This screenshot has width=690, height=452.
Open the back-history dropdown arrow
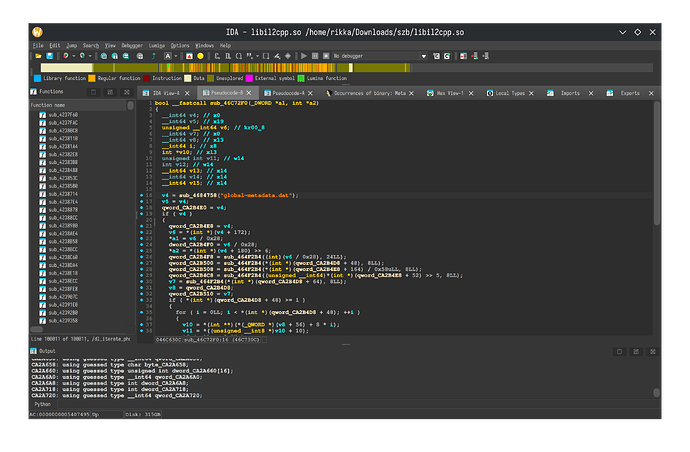[x=73, y=56]
